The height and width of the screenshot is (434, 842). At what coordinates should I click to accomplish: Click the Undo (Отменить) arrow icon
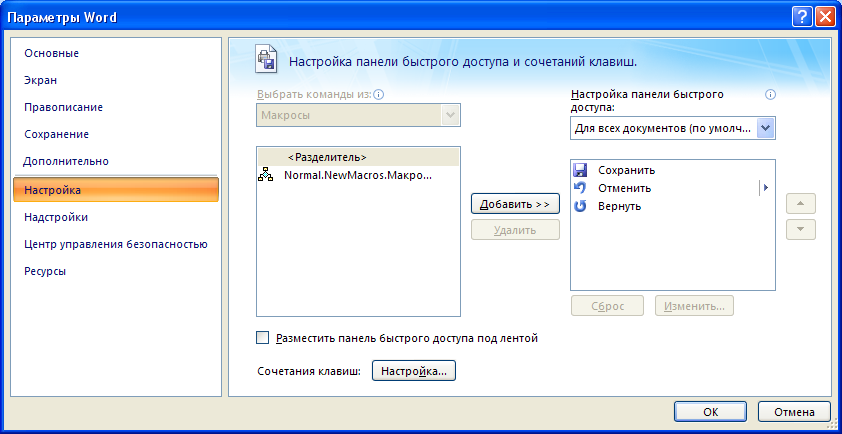(580, 188)
